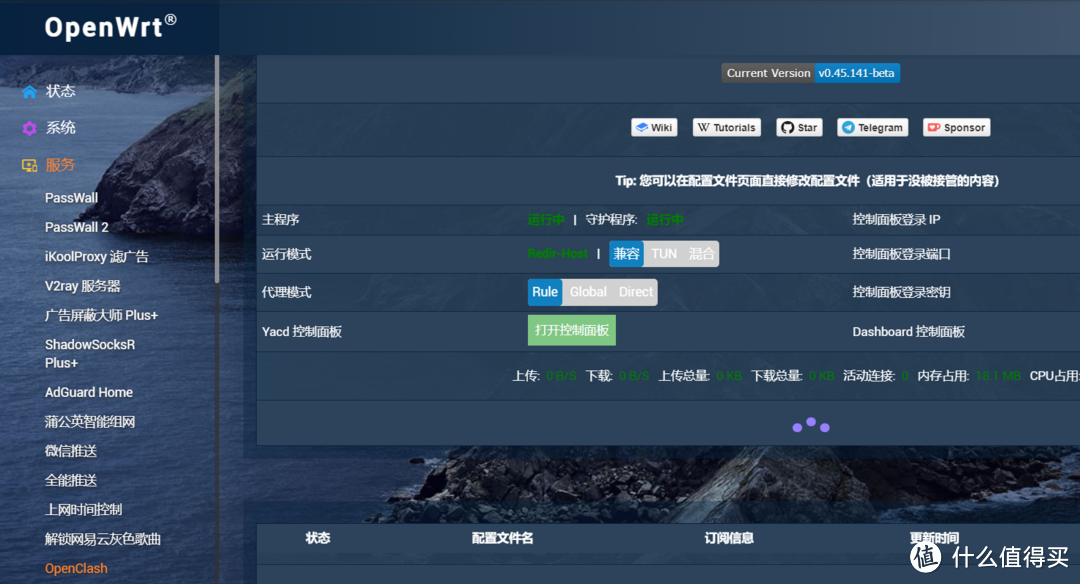1080x584 pixels.
Task: Open AdGuard Home page
Action: click(89, 393)
